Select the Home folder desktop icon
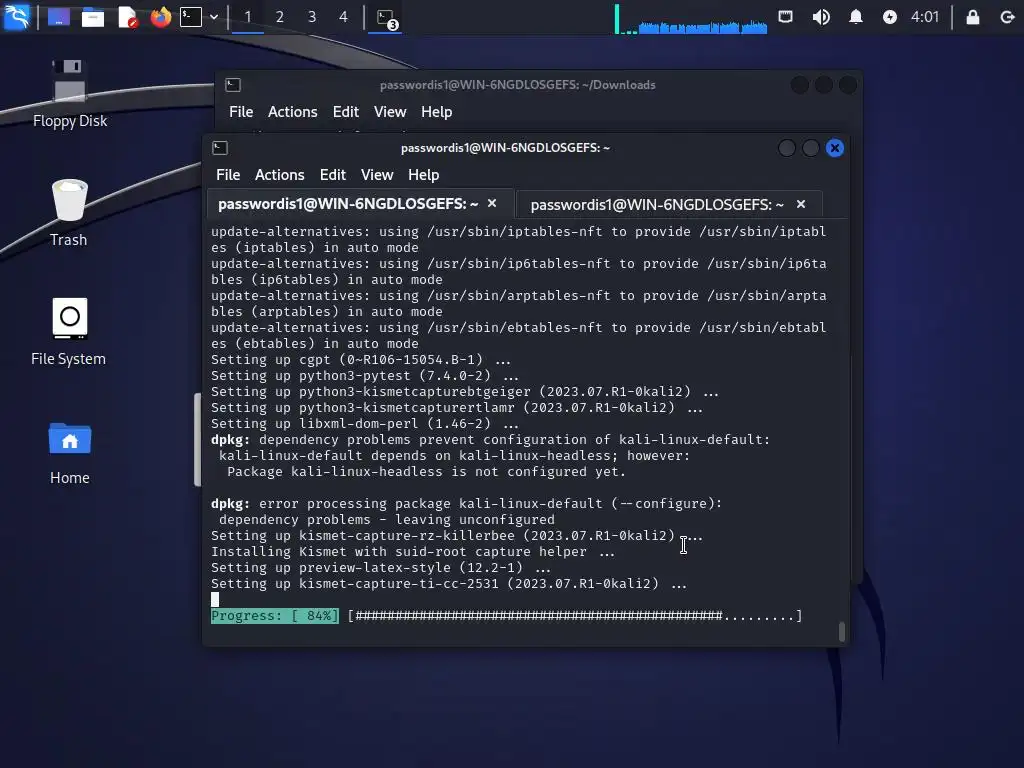This screenshot has height=768, width=1024. (x=69, y=452)
